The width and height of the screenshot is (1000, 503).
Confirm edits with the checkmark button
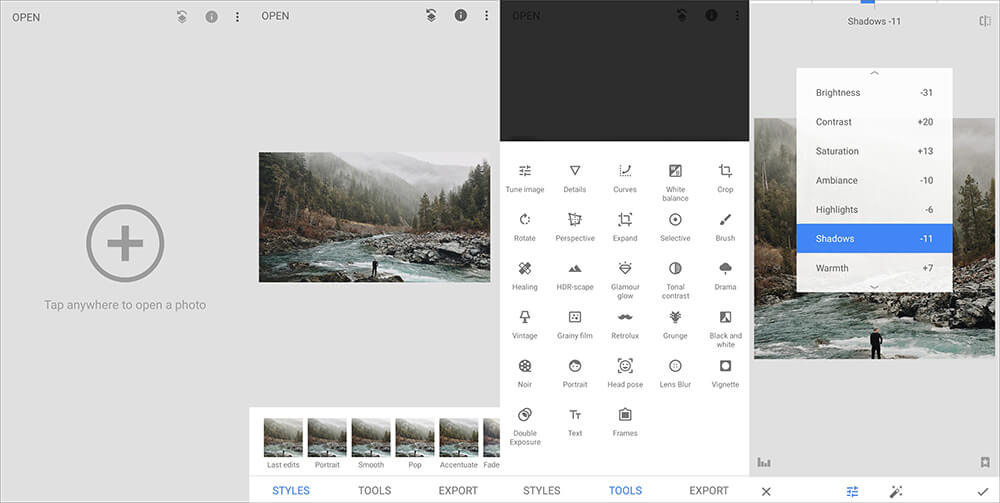(x=983, y=492)
